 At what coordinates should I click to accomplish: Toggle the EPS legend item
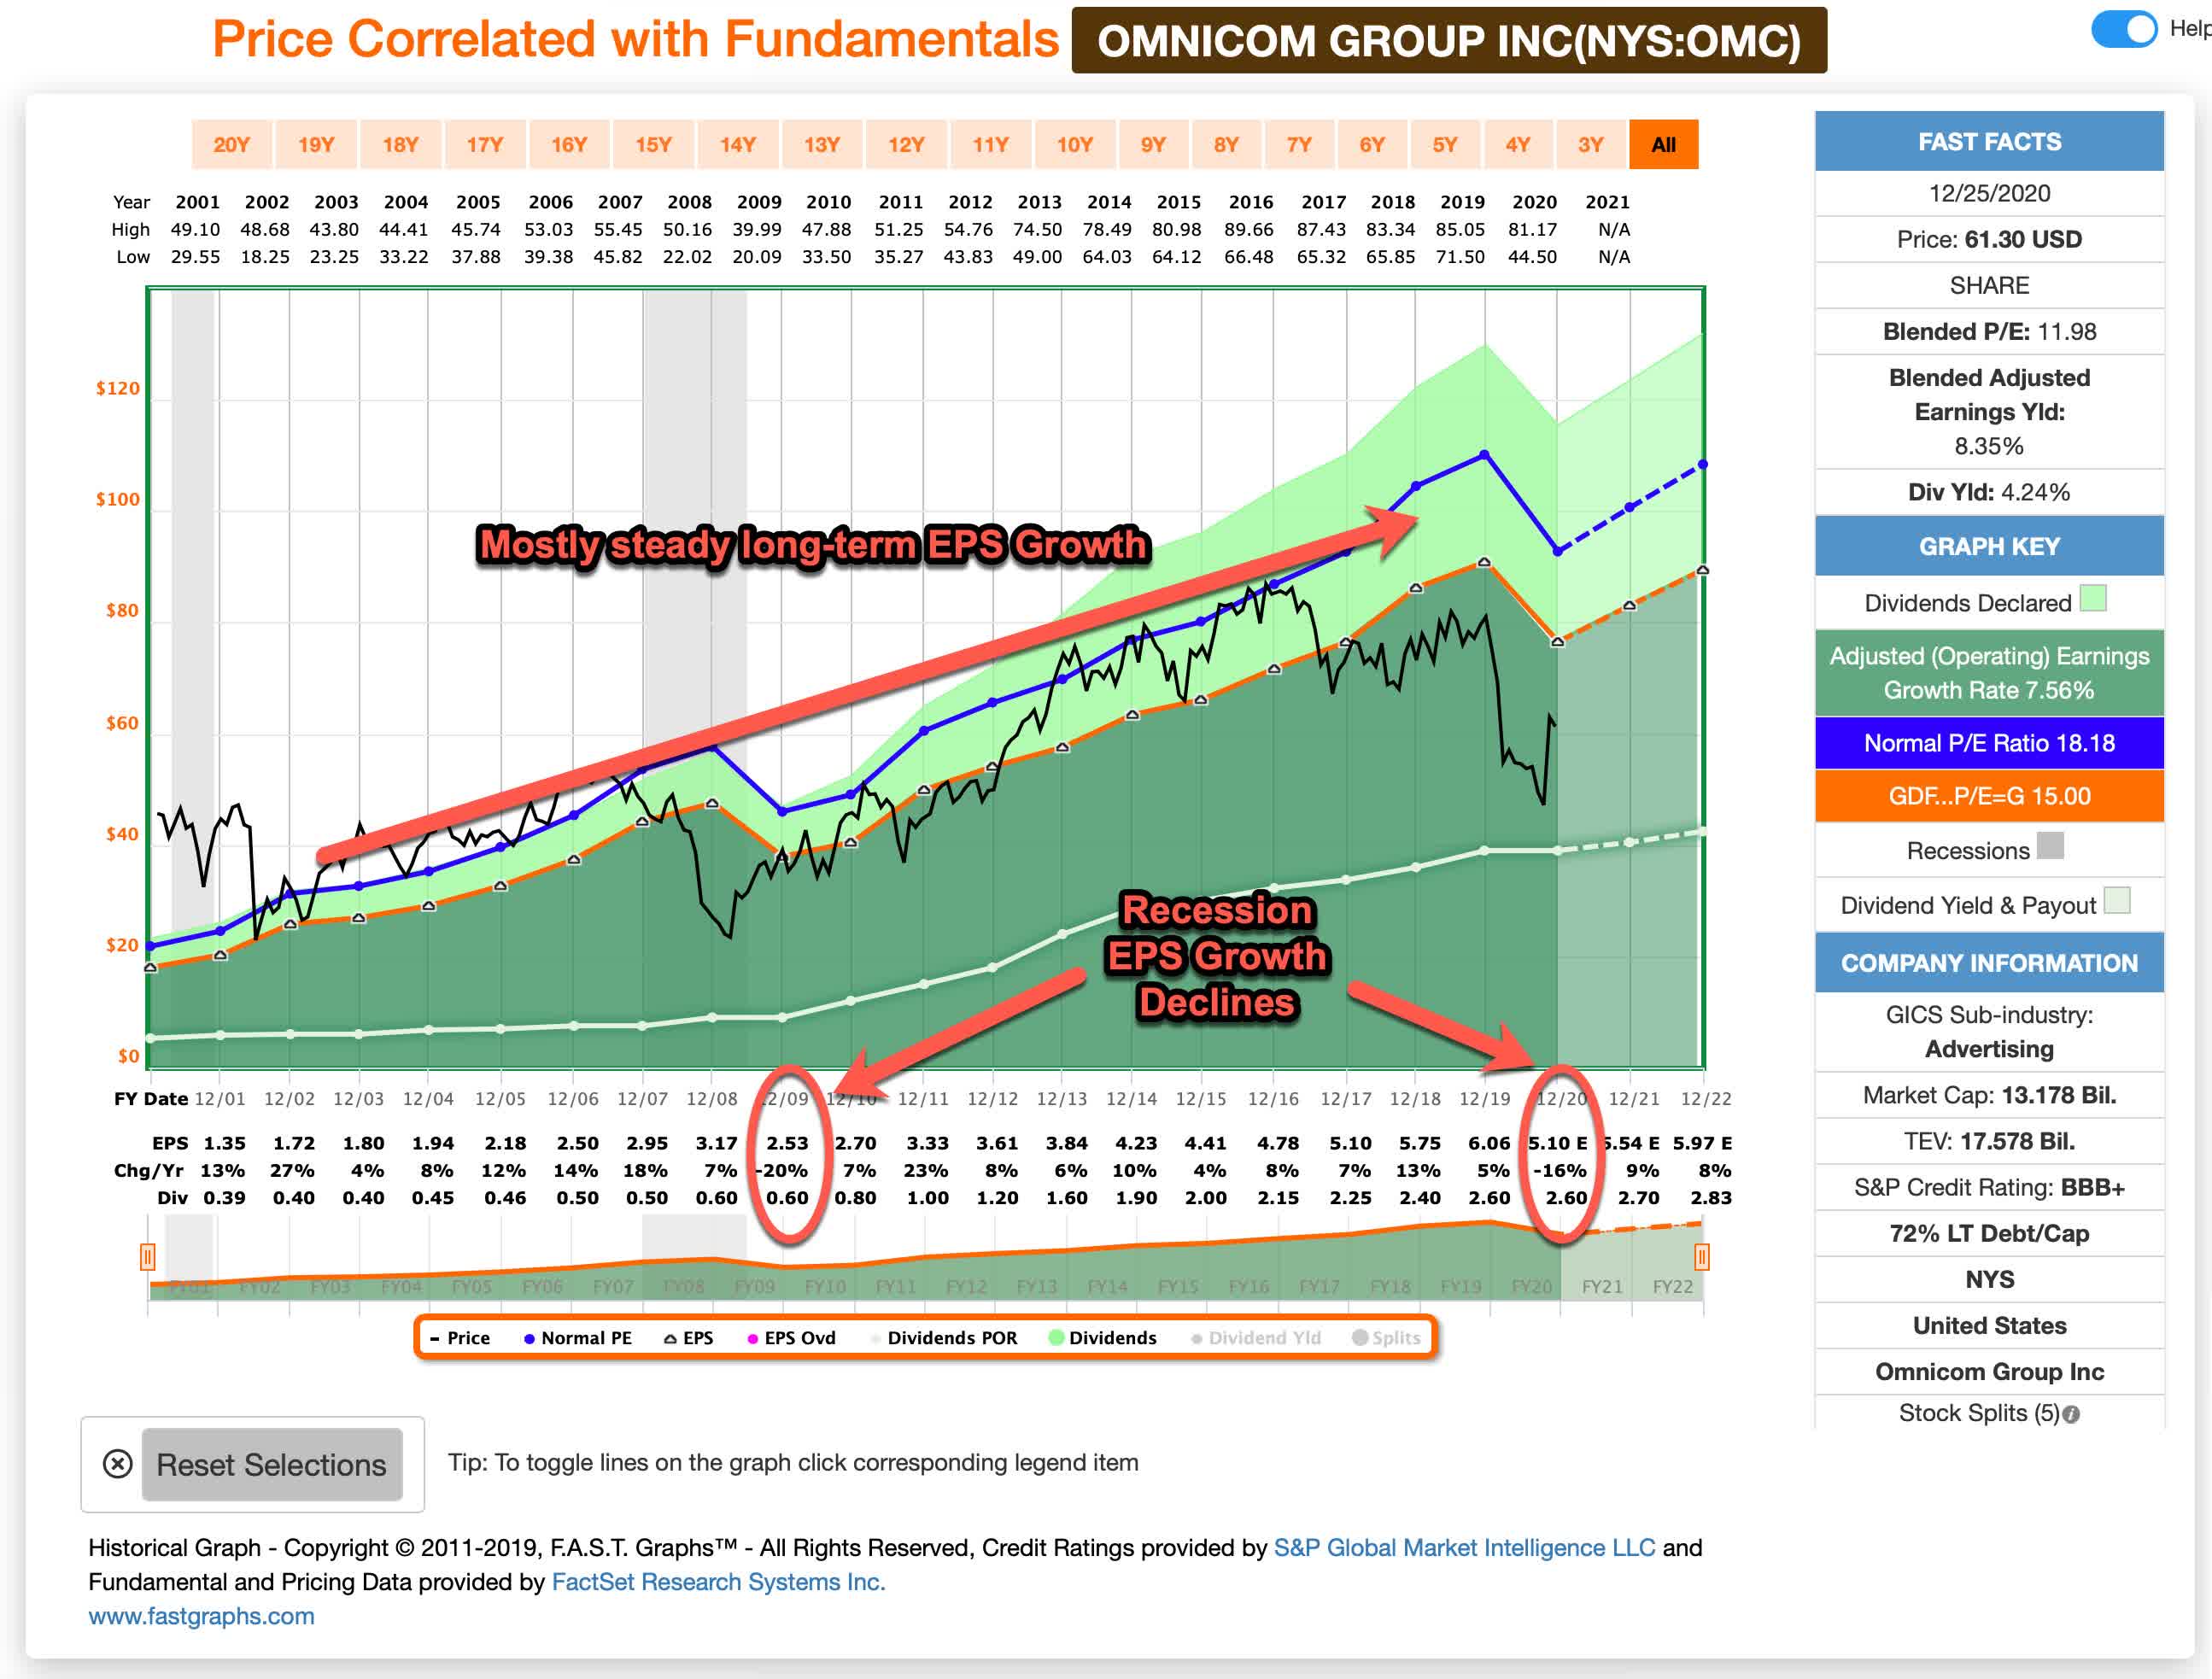tap(689, 1338)
